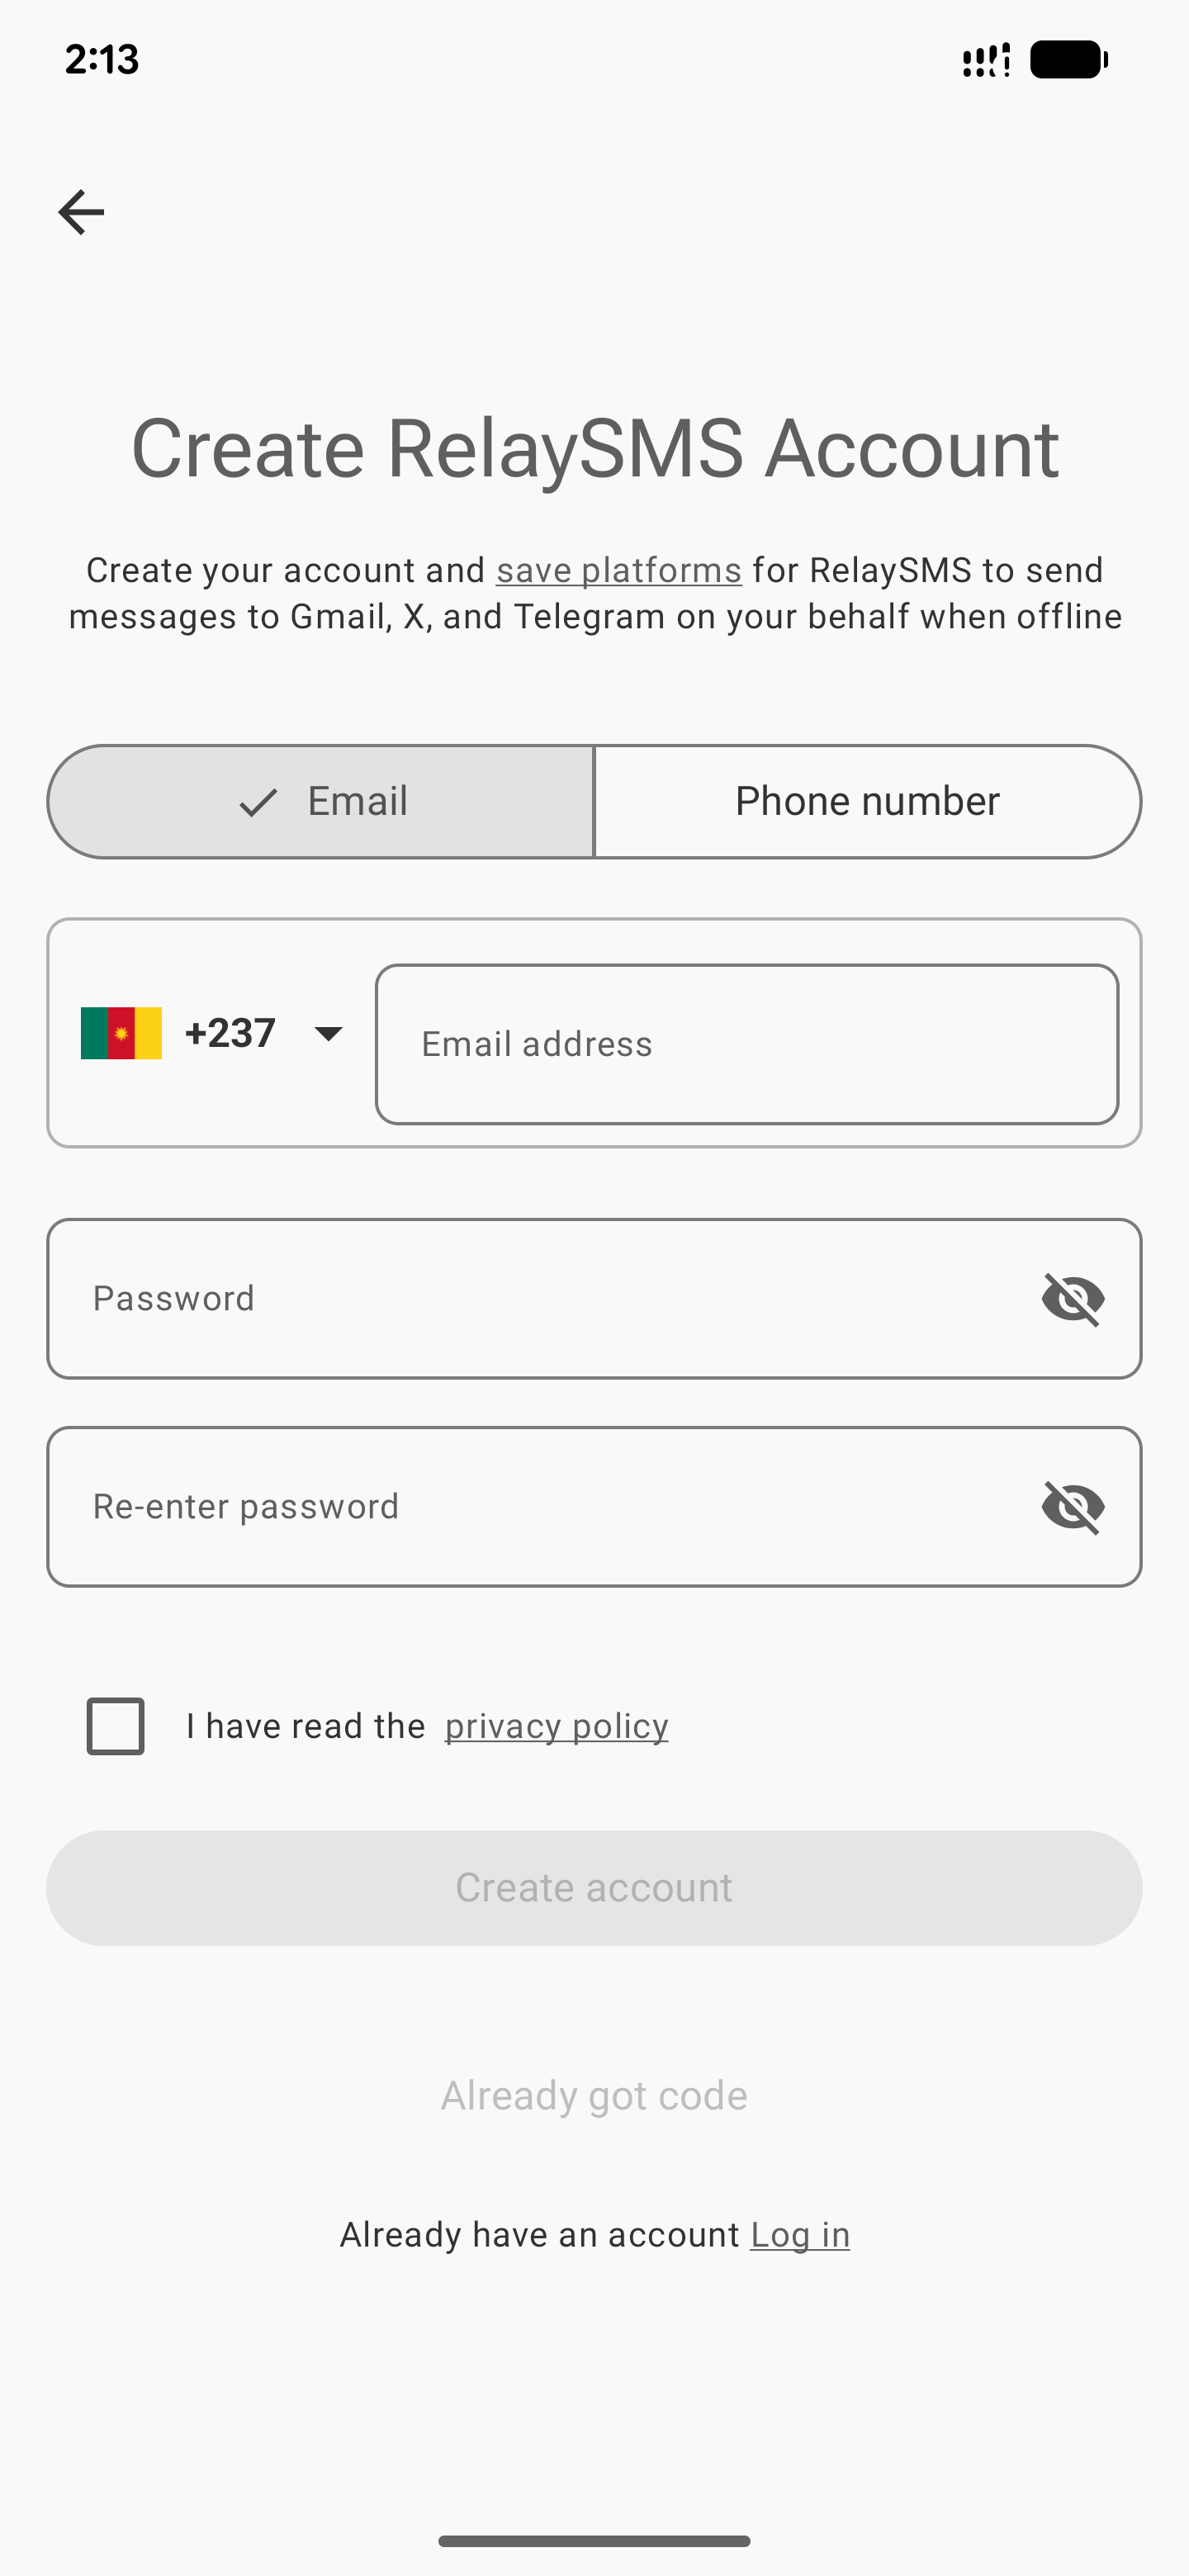Tap the Log in link
This screenshot has width=1189, height=2576.
800,2235
